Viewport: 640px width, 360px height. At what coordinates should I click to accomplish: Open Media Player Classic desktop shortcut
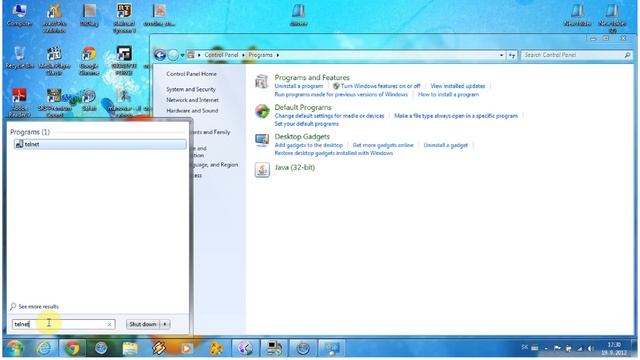pos(54,61)
